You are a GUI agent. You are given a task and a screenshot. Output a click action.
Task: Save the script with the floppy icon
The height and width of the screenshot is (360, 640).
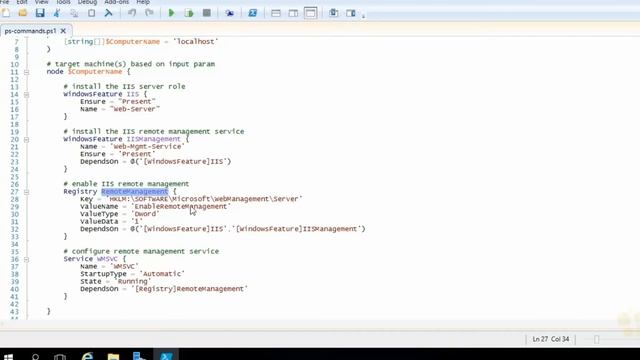point(40,13)
